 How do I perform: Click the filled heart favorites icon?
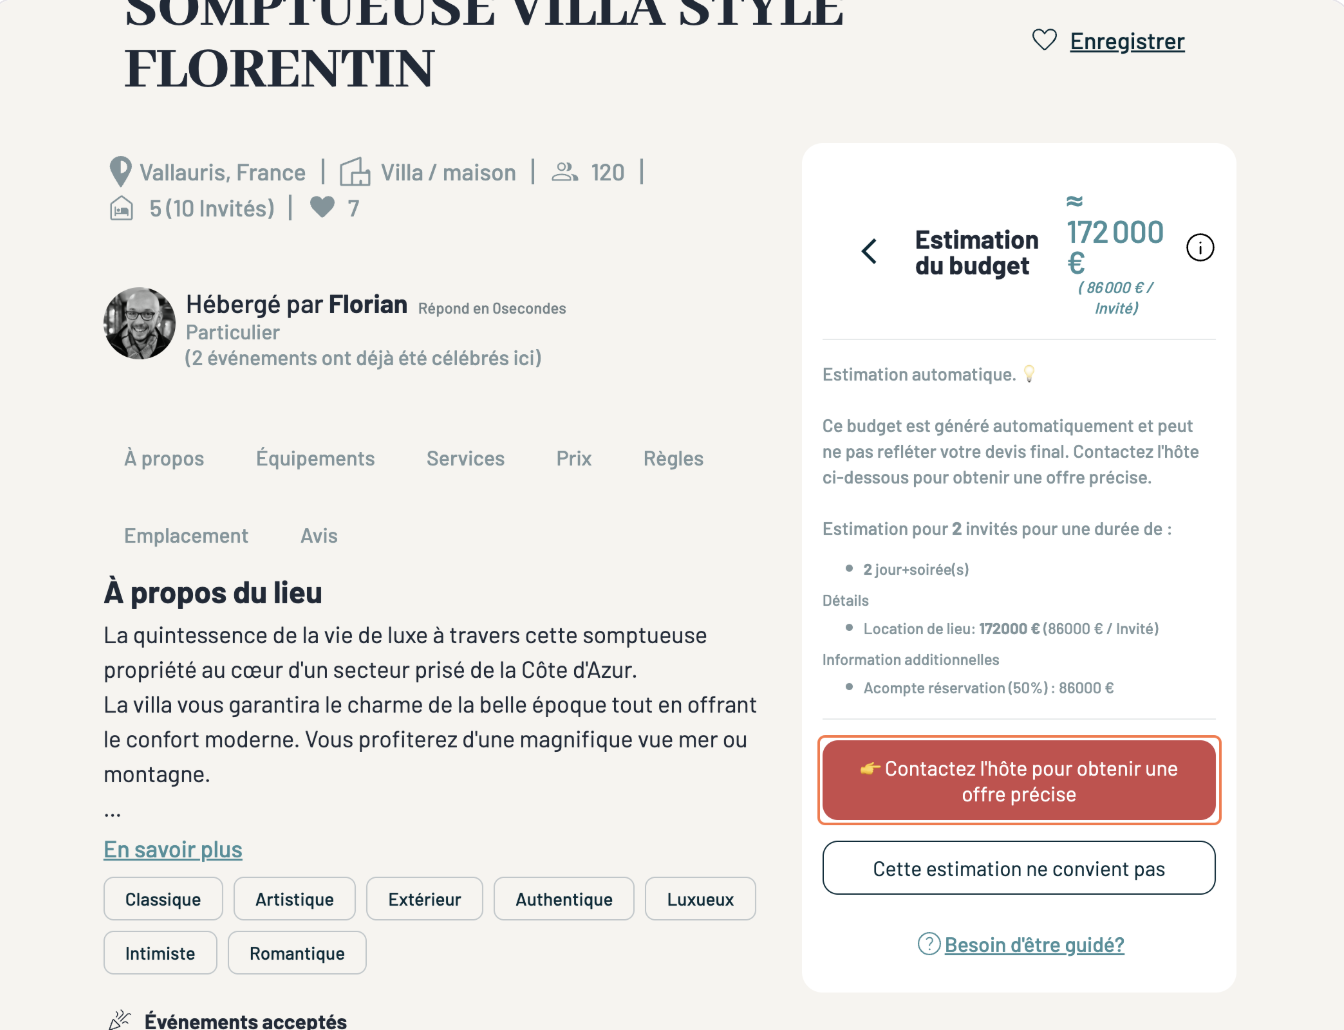point(322,207)
